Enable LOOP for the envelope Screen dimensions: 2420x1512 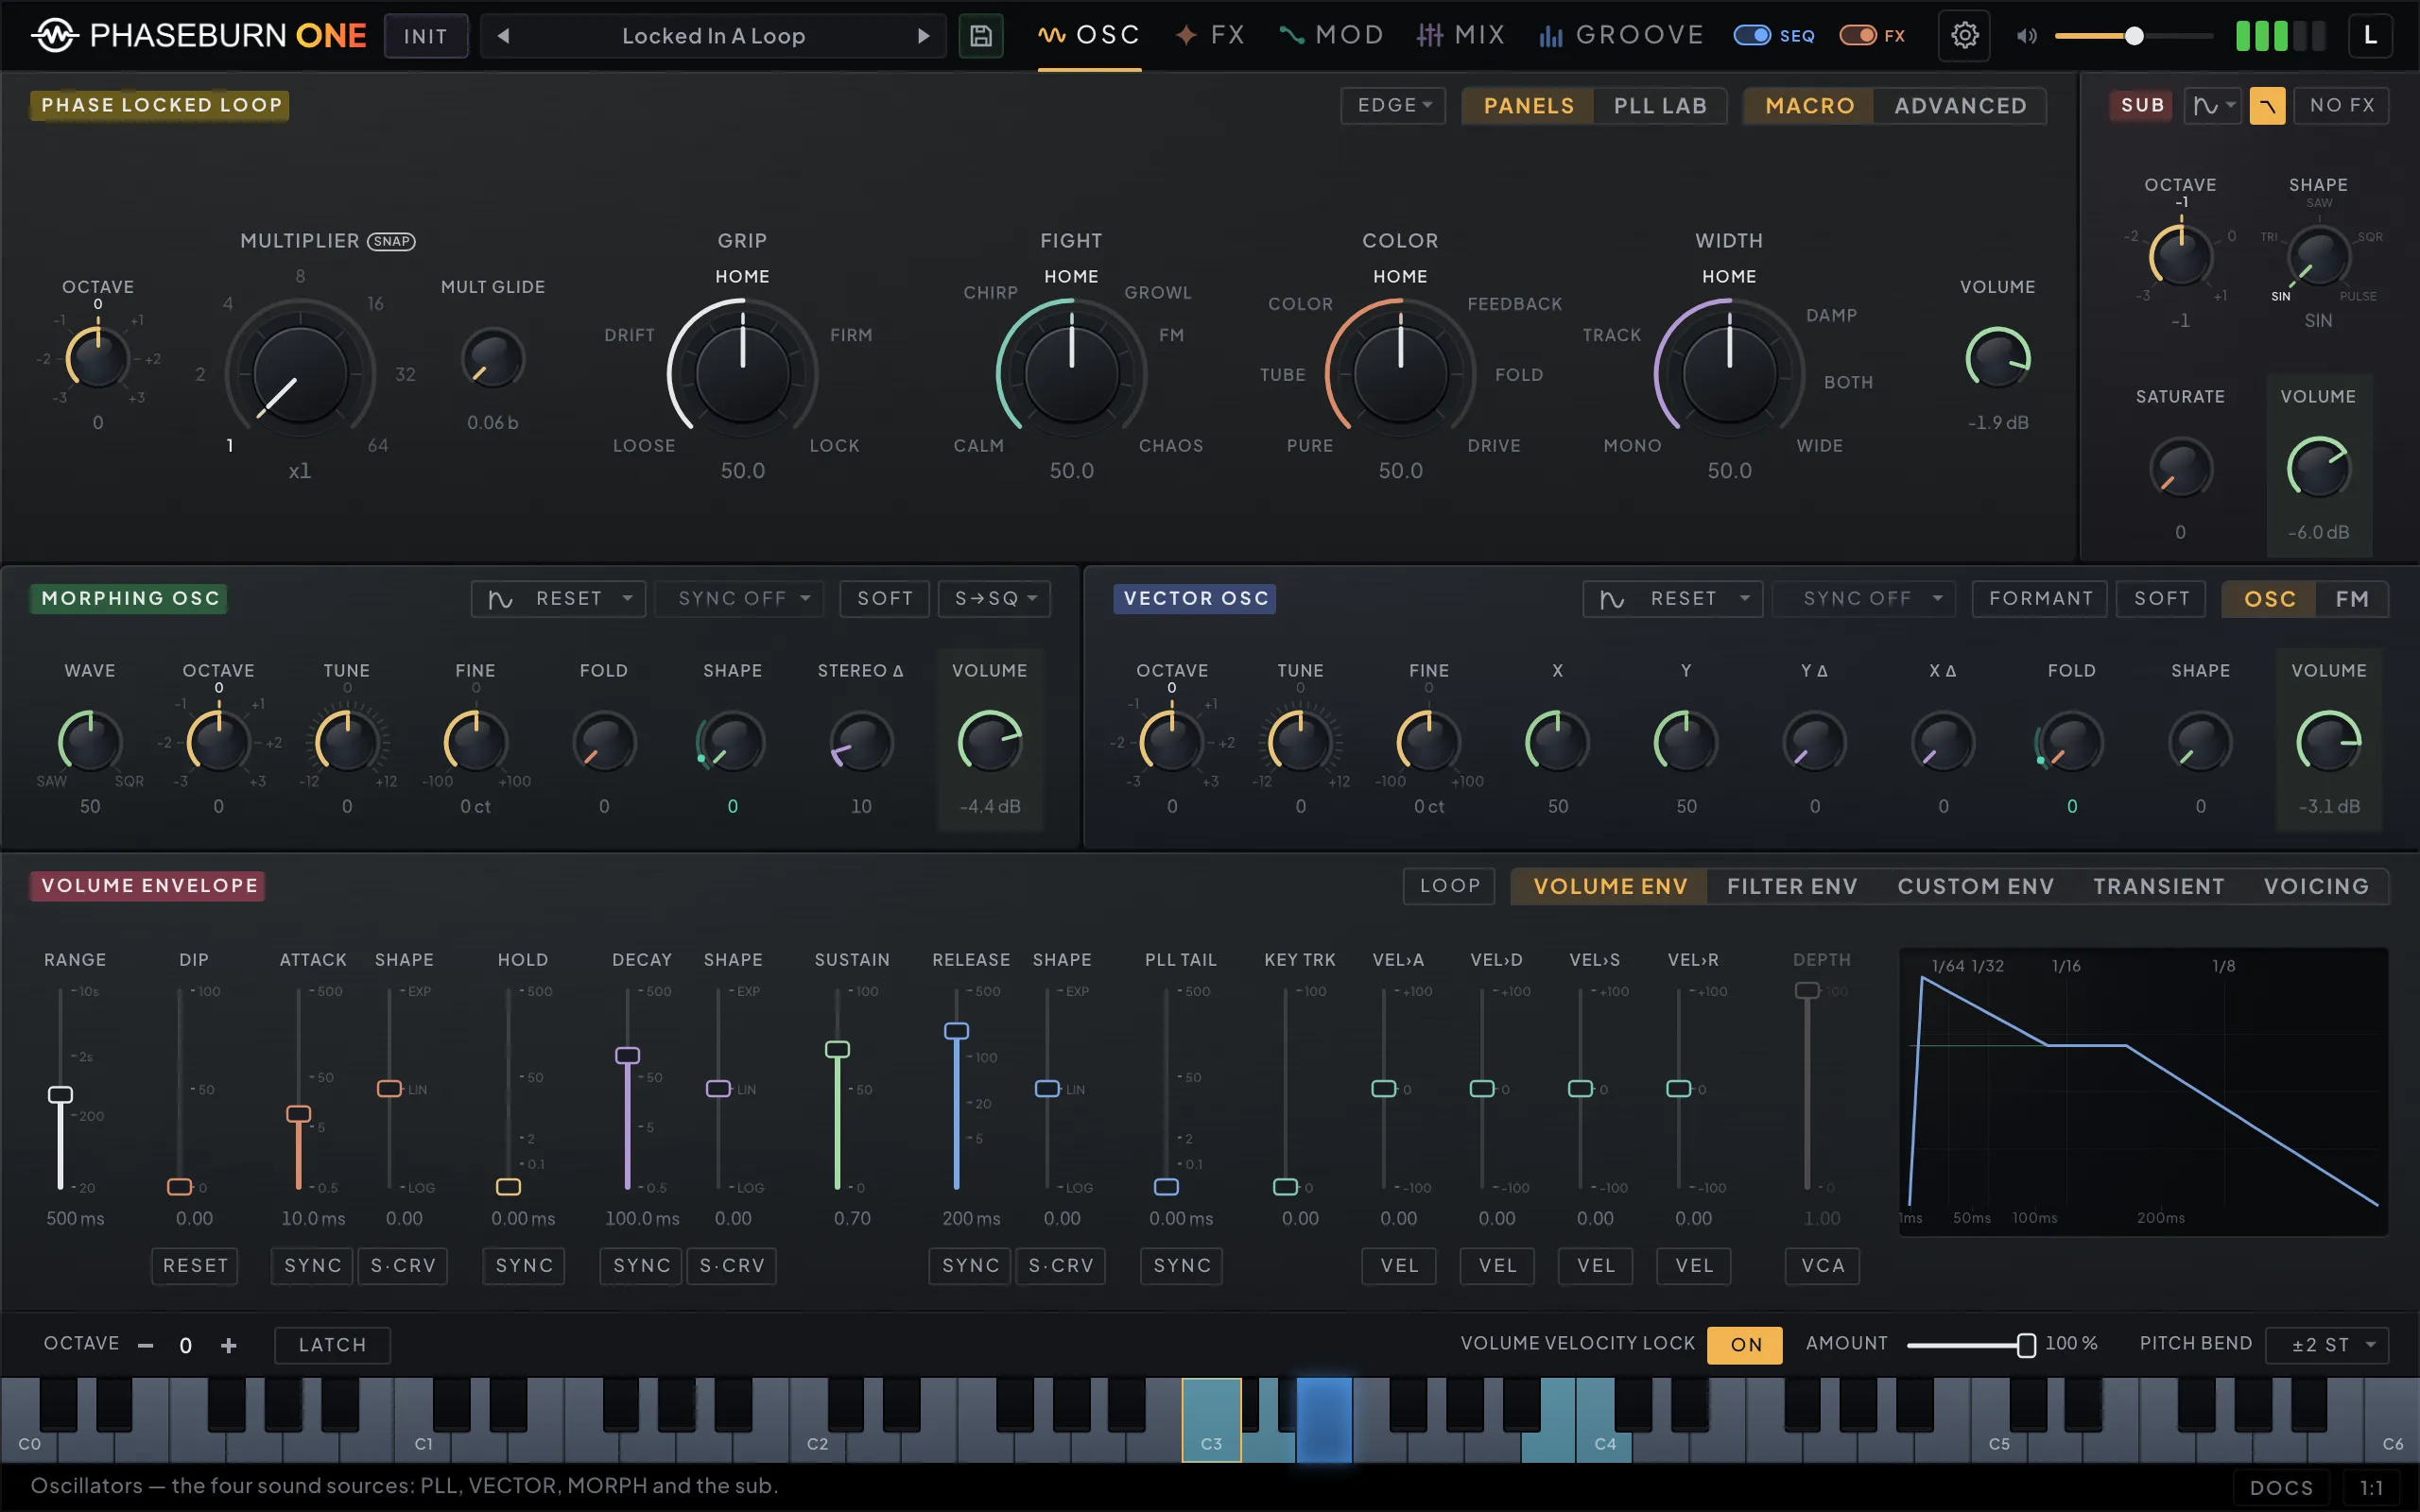(x=1449, y=886)
